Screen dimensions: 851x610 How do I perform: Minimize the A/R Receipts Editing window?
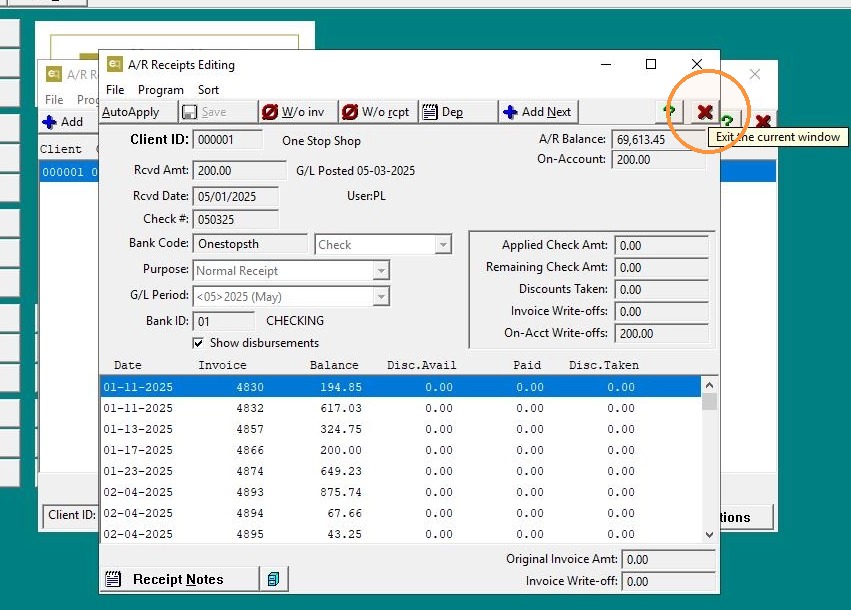click(606, 64)
